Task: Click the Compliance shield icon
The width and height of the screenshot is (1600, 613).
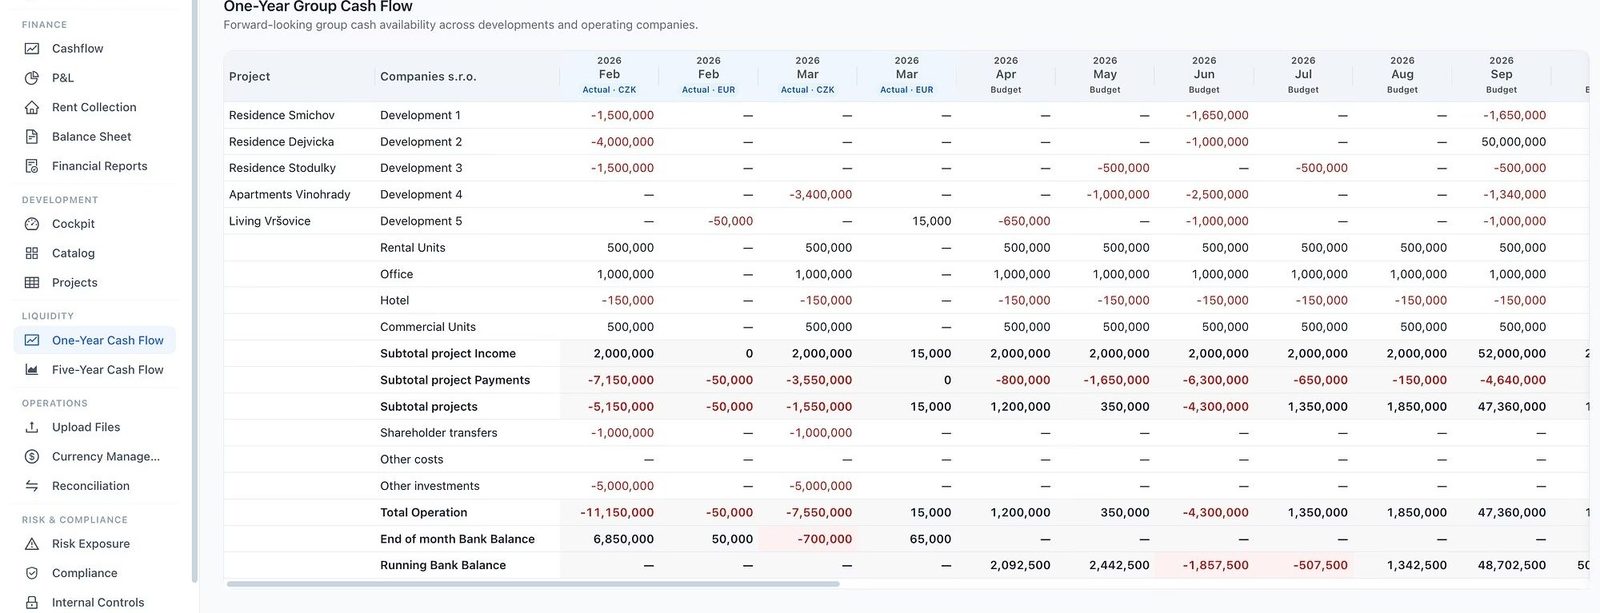Action: tap(32, 573)
